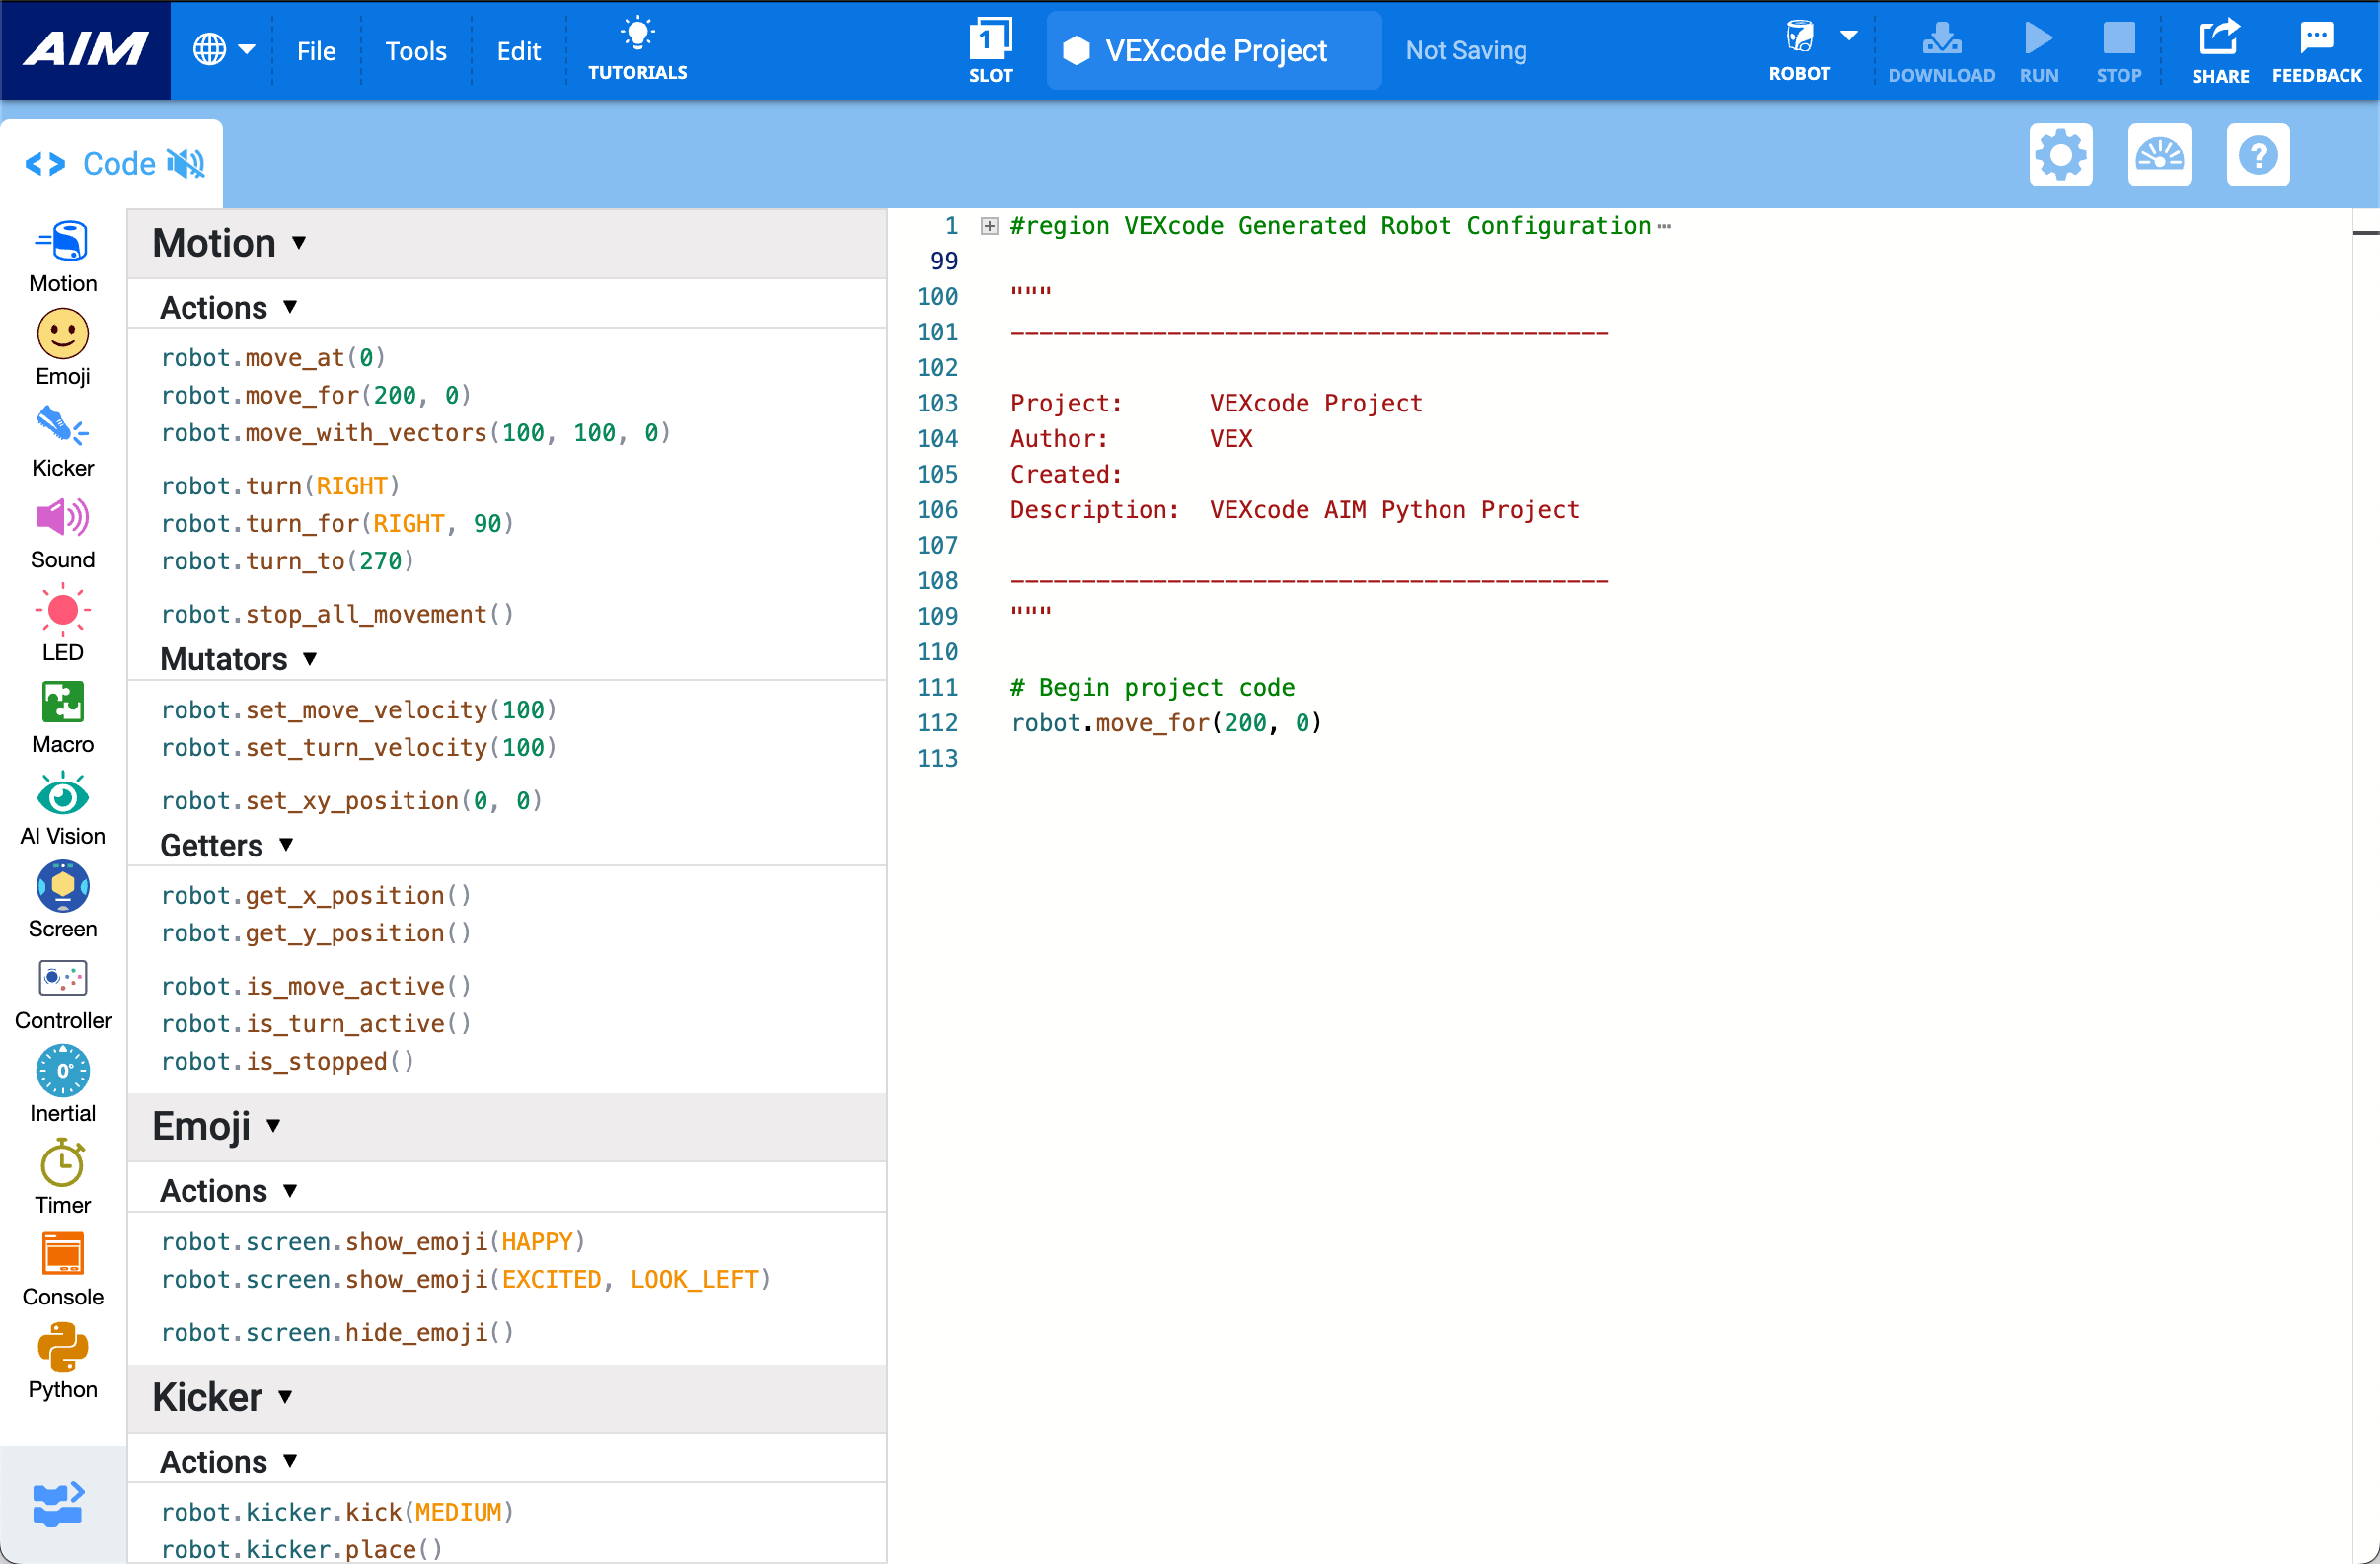Viewport: 2380px width, 1564px height.
Task: Rename the VEXcode Project title field
Action: coord(1213,50)
